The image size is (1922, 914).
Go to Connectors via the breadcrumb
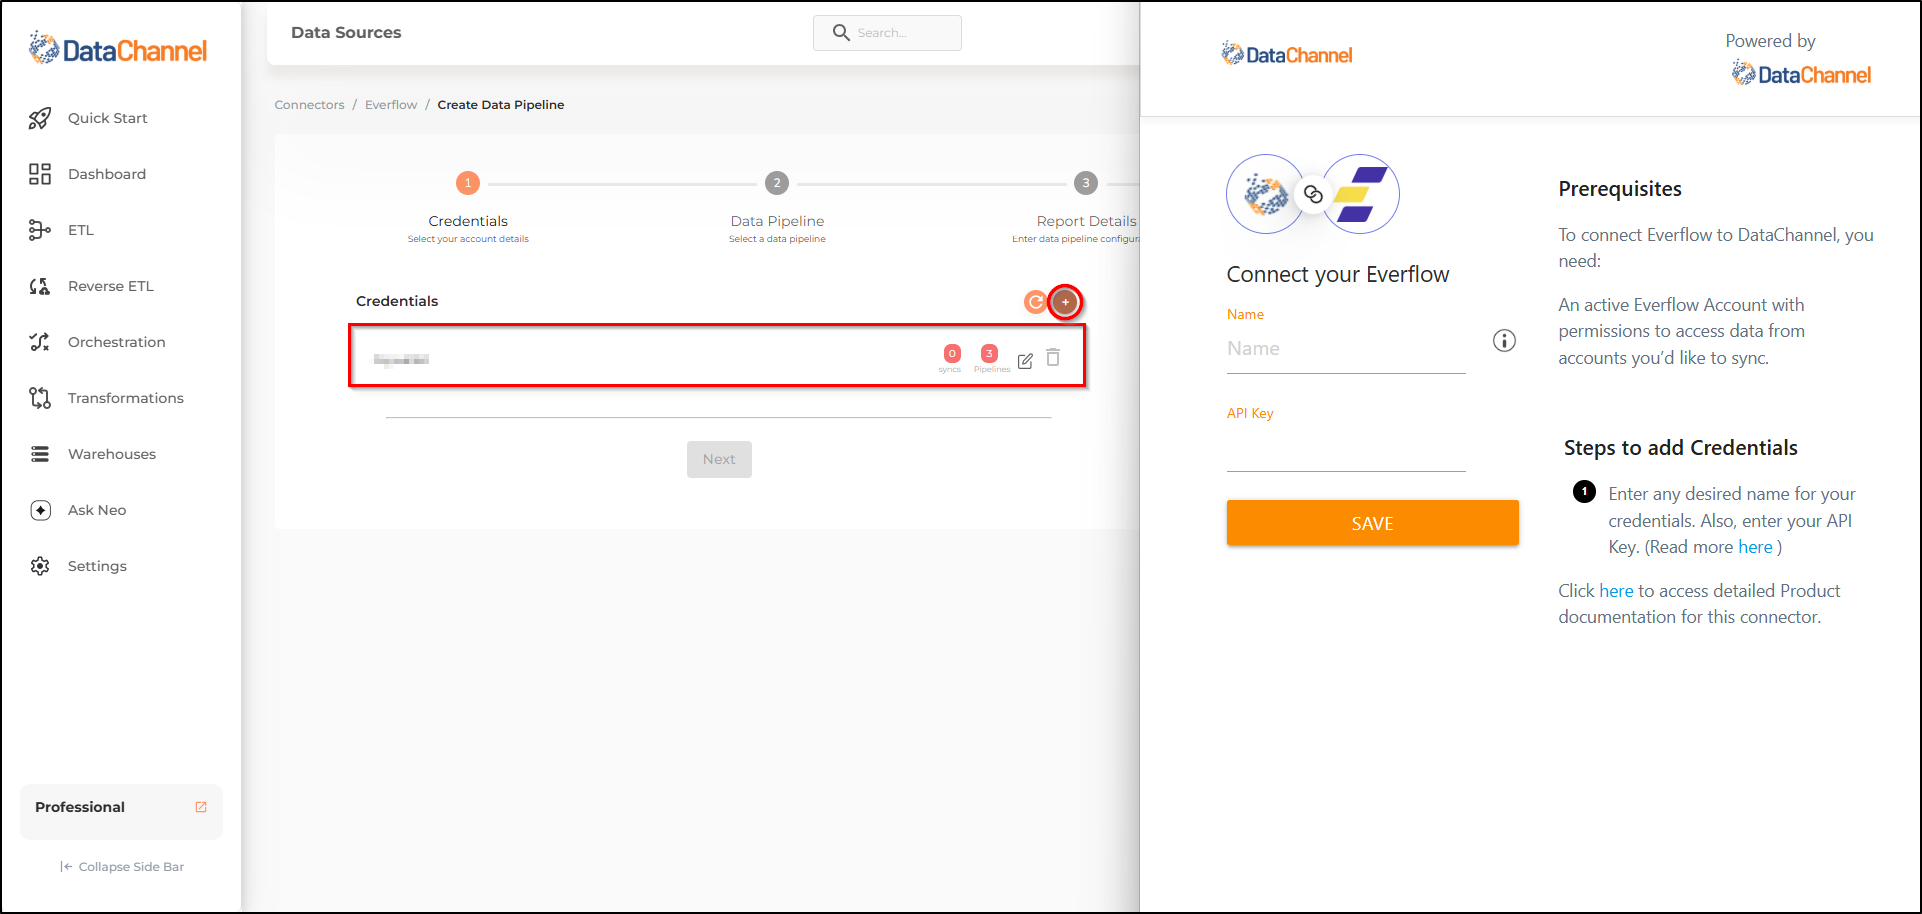tap(309, 105)
